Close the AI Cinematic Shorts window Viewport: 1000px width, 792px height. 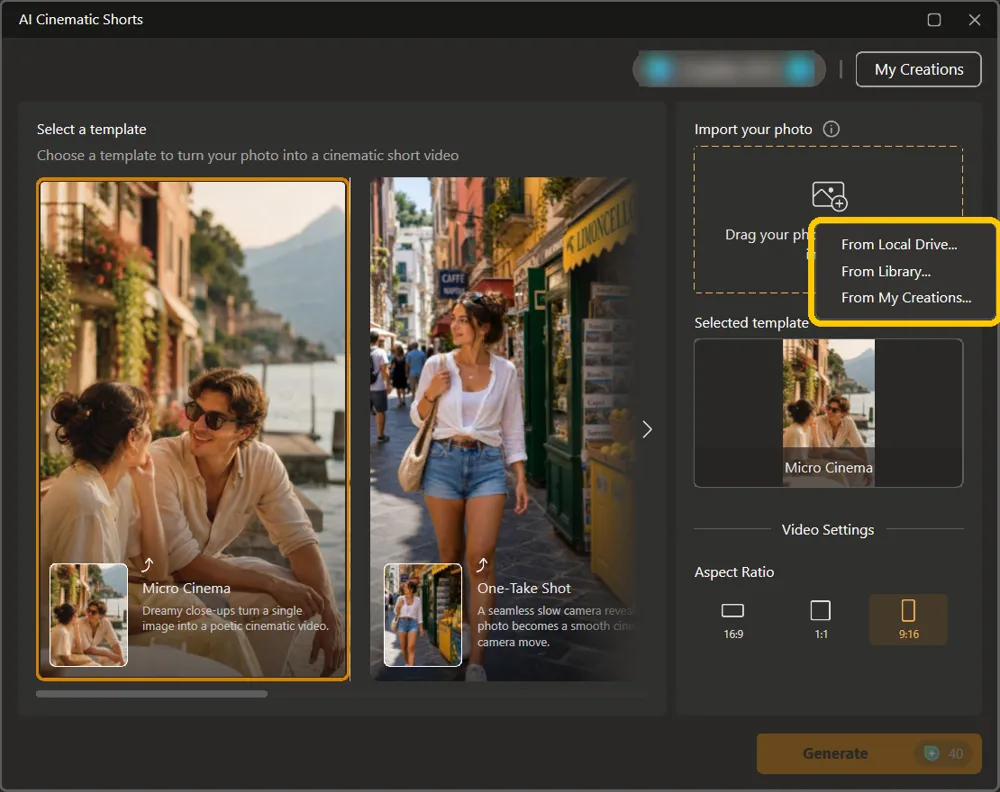click(974, 20)
